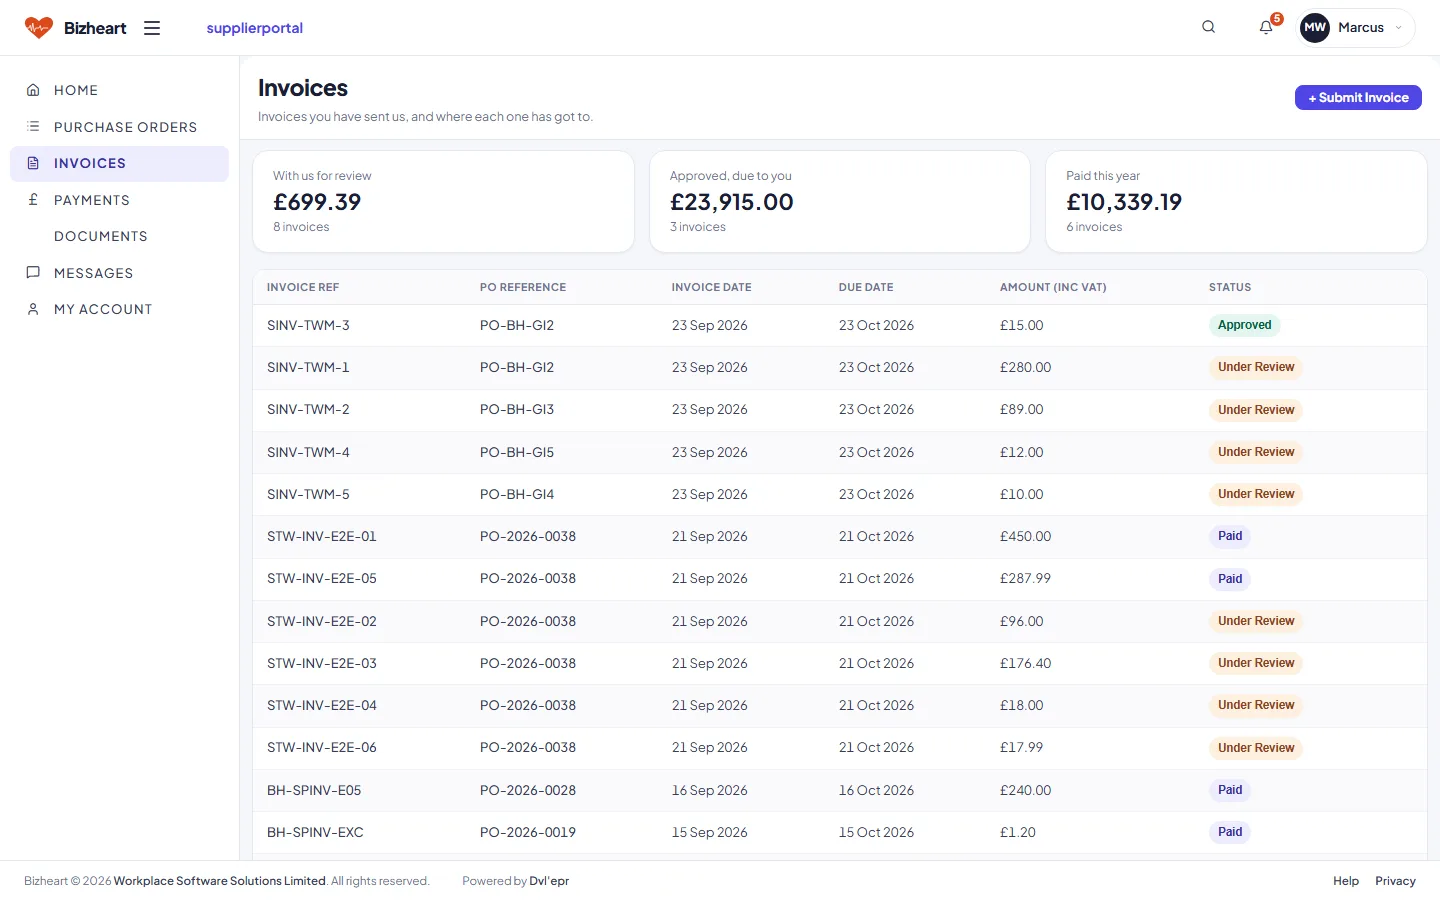The height and width of the screenshot is (900, 1440).
Task: Click PO-2026-0019 reference cell
Action: coord(528,832)
